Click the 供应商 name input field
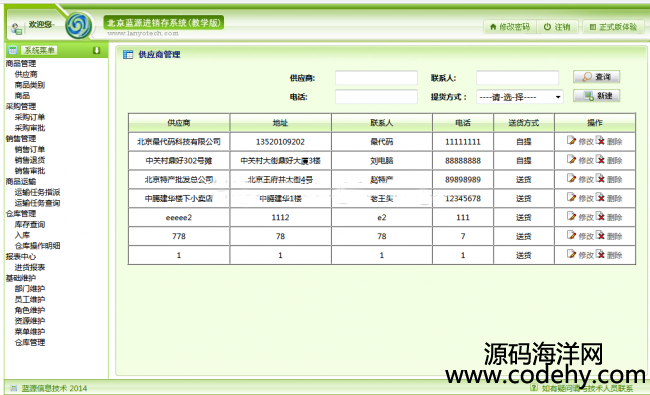650x395 pixels. [376, 78]
